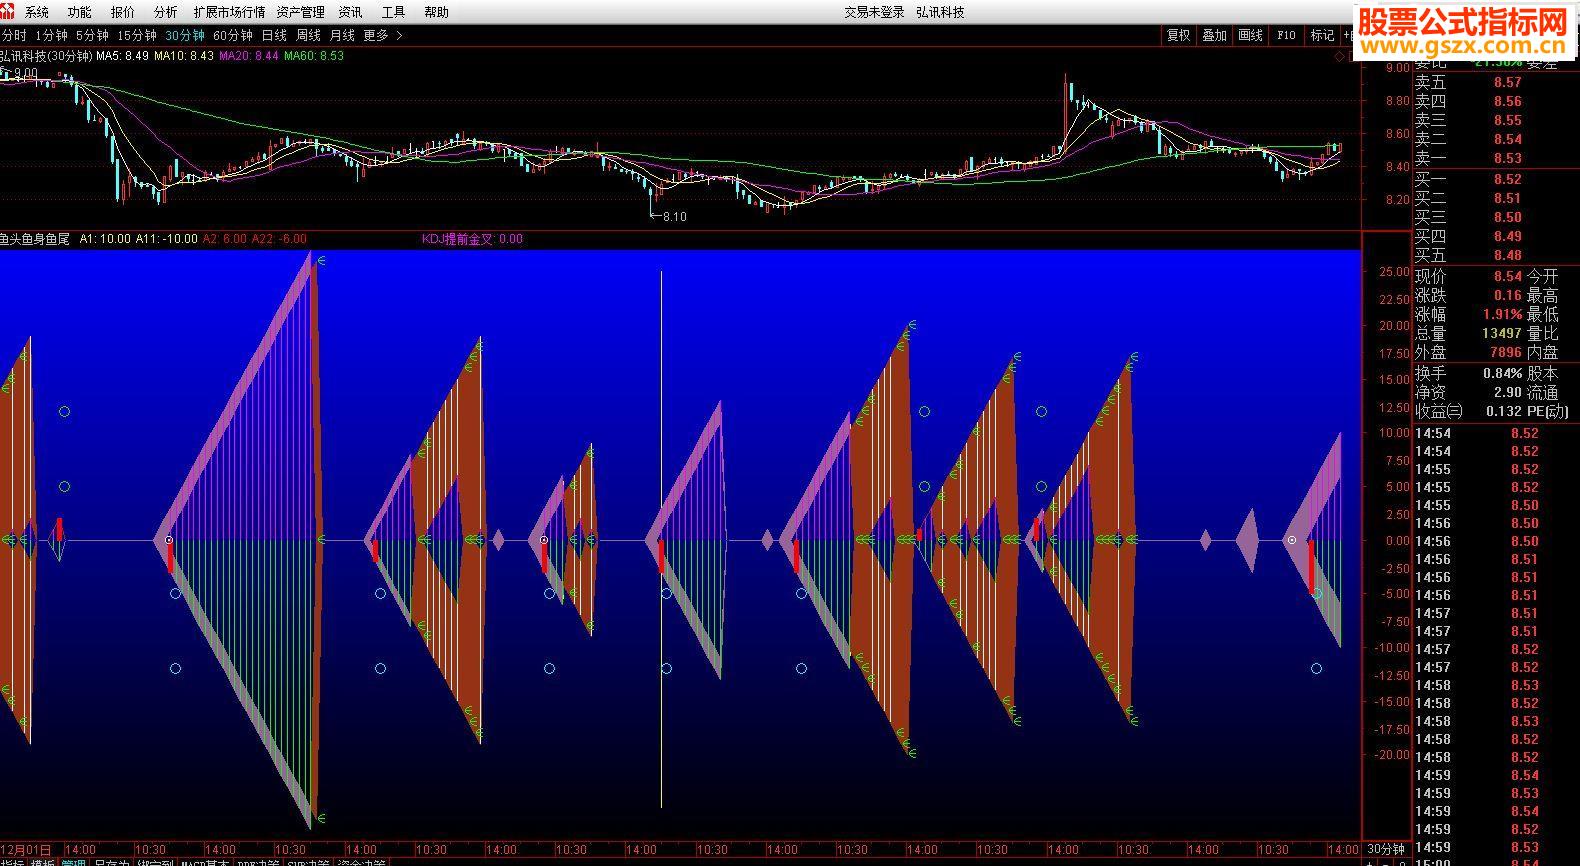This screenshot has height=866, width=1580.
Task: Open the 系统 menu
Action: 37,12
